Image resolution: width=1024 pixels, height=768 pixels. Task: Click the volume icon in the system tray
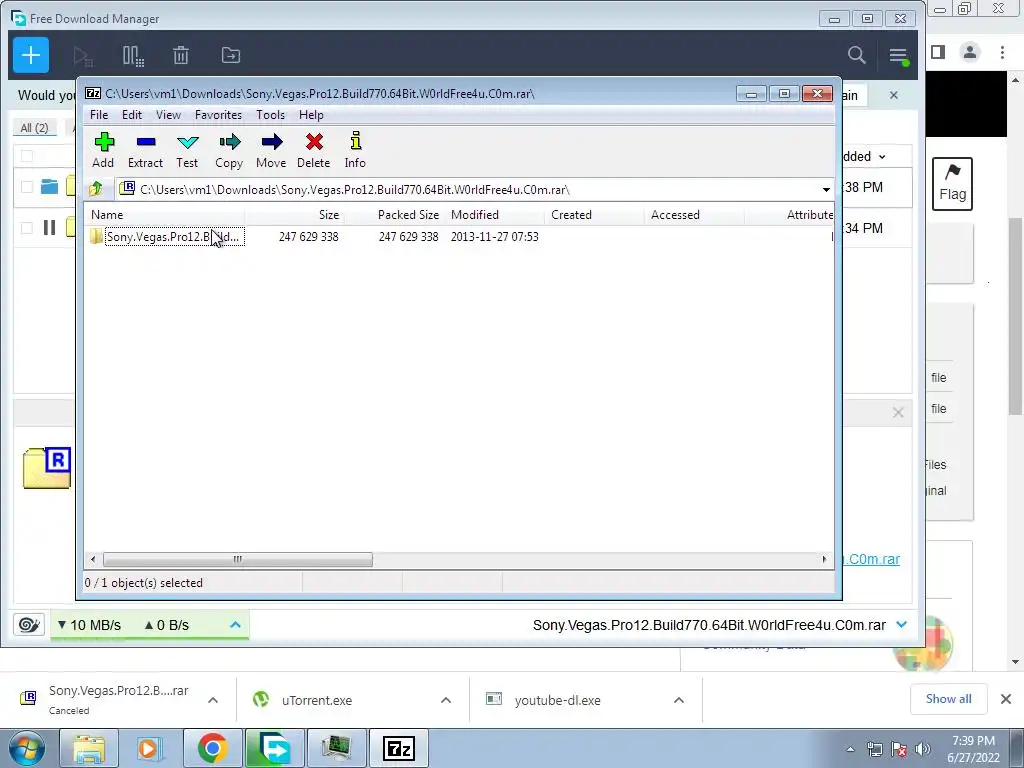pyautogui.click(x=922, y=749)
